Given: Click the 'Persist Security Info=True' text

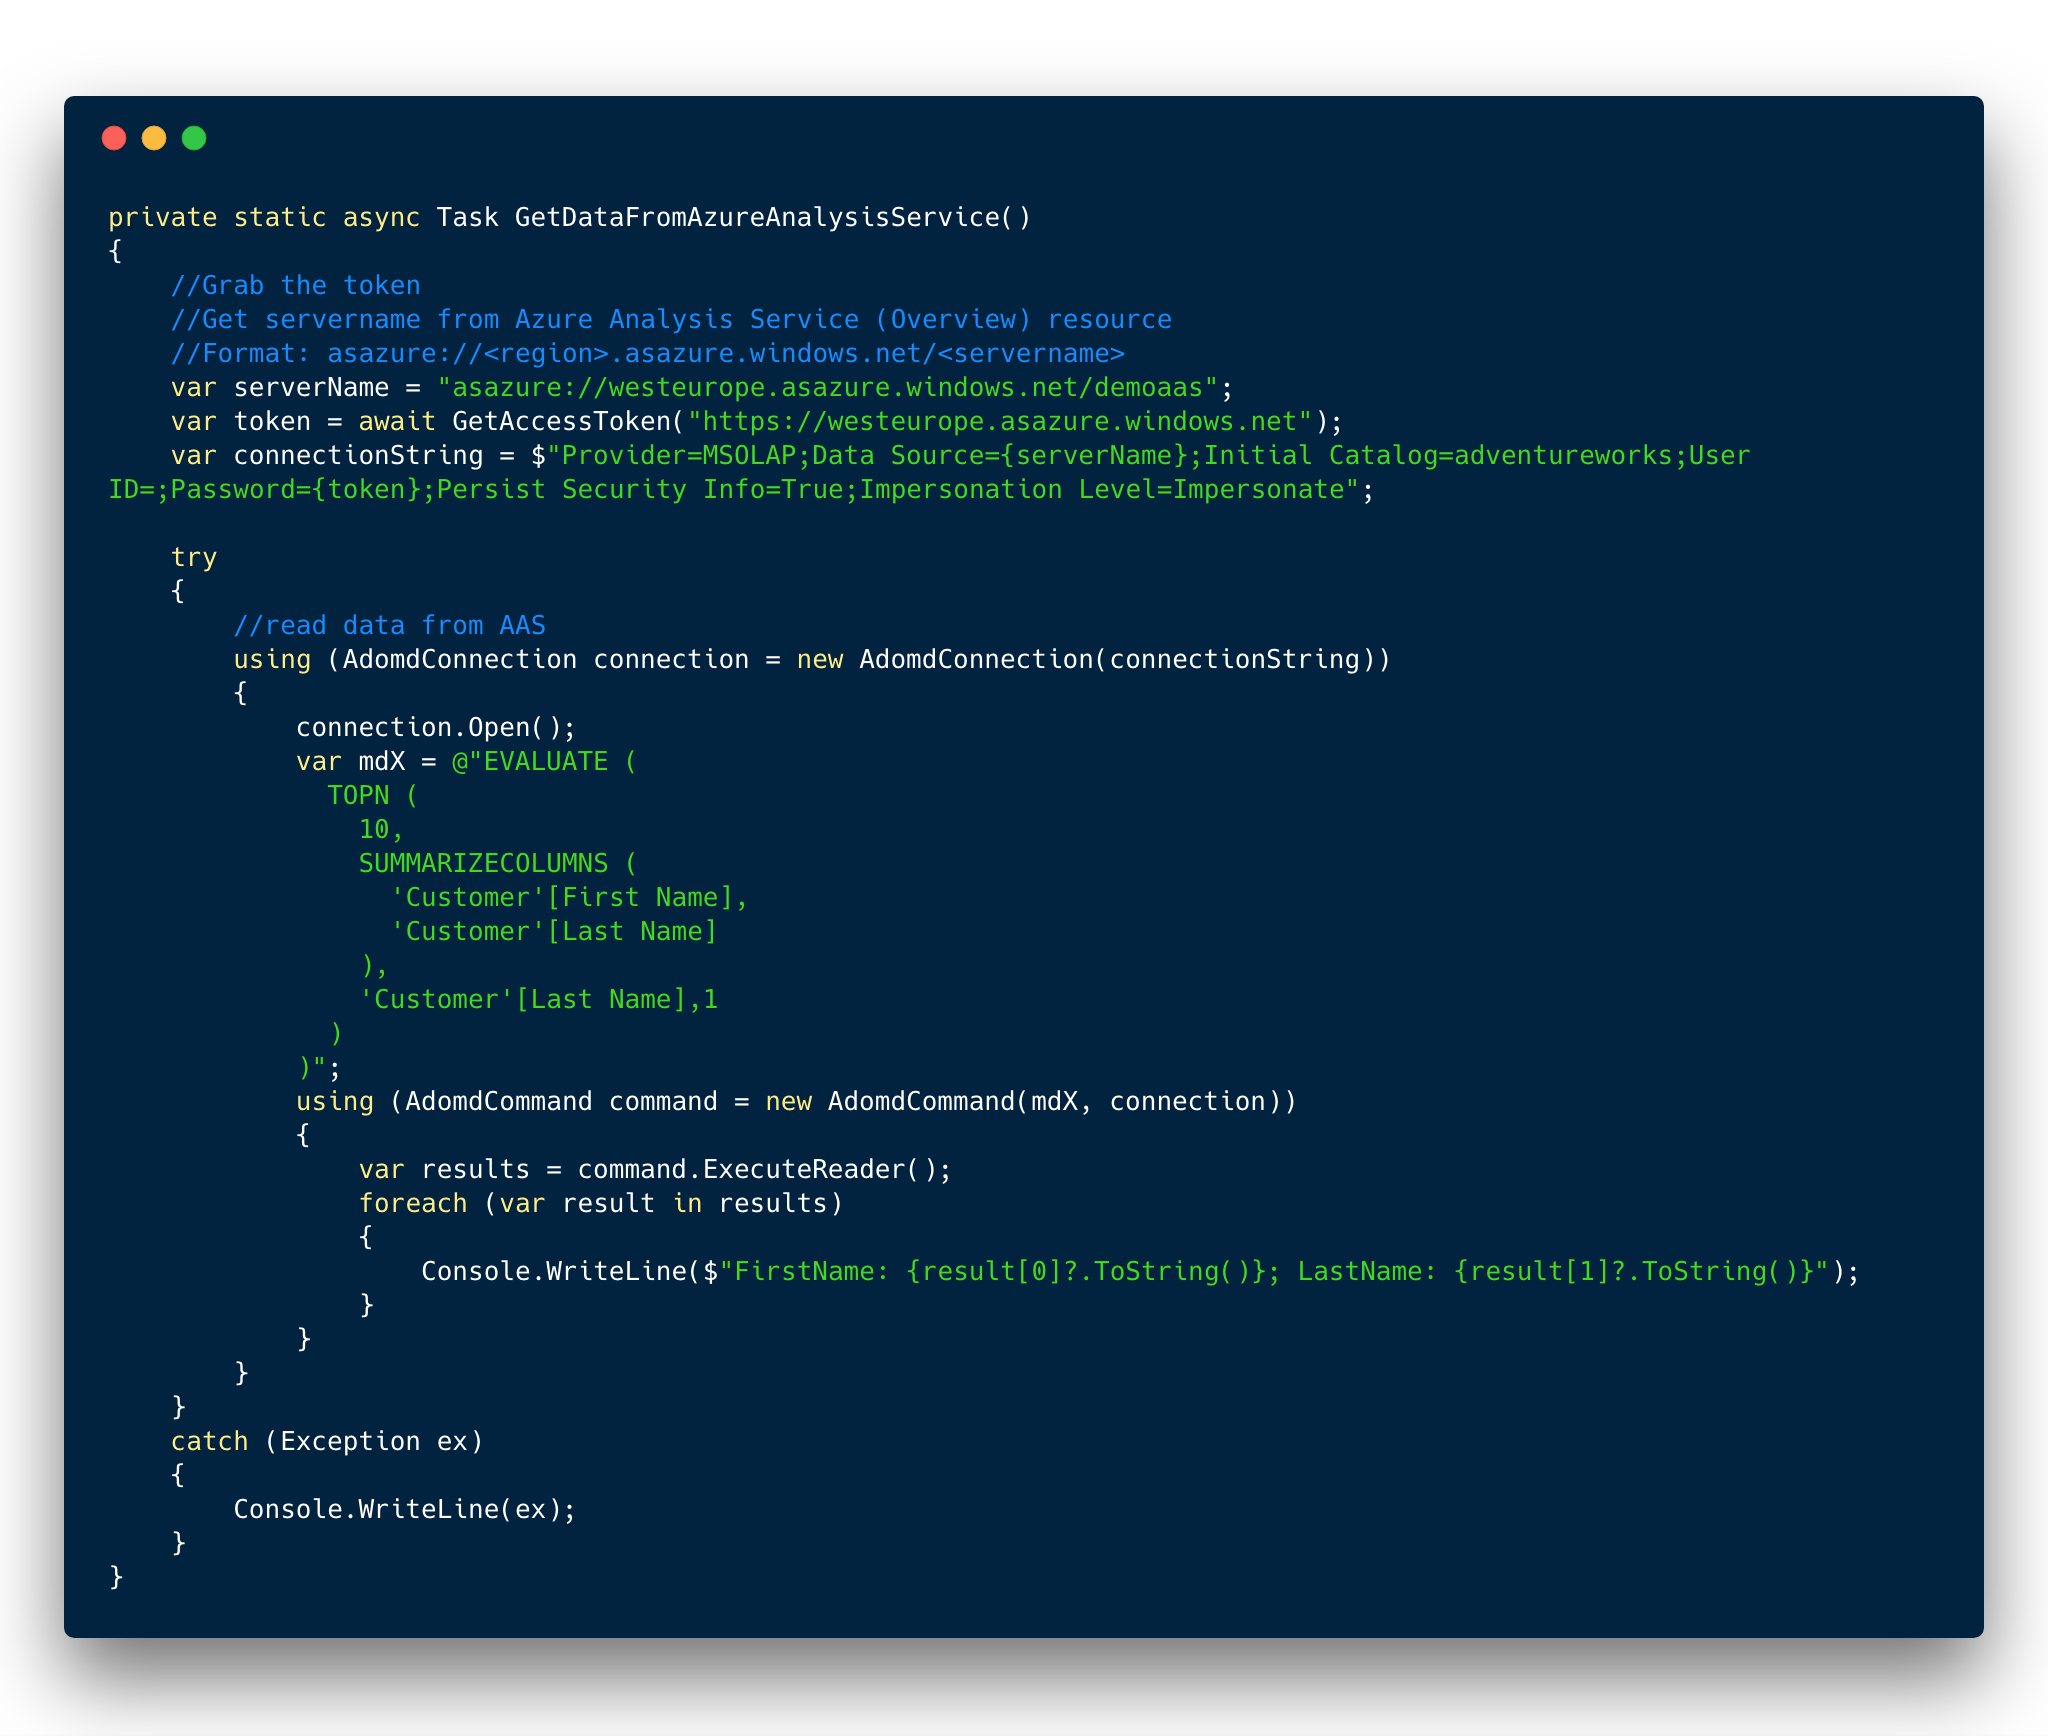Looking at the screenshot, I should (640, 489).
